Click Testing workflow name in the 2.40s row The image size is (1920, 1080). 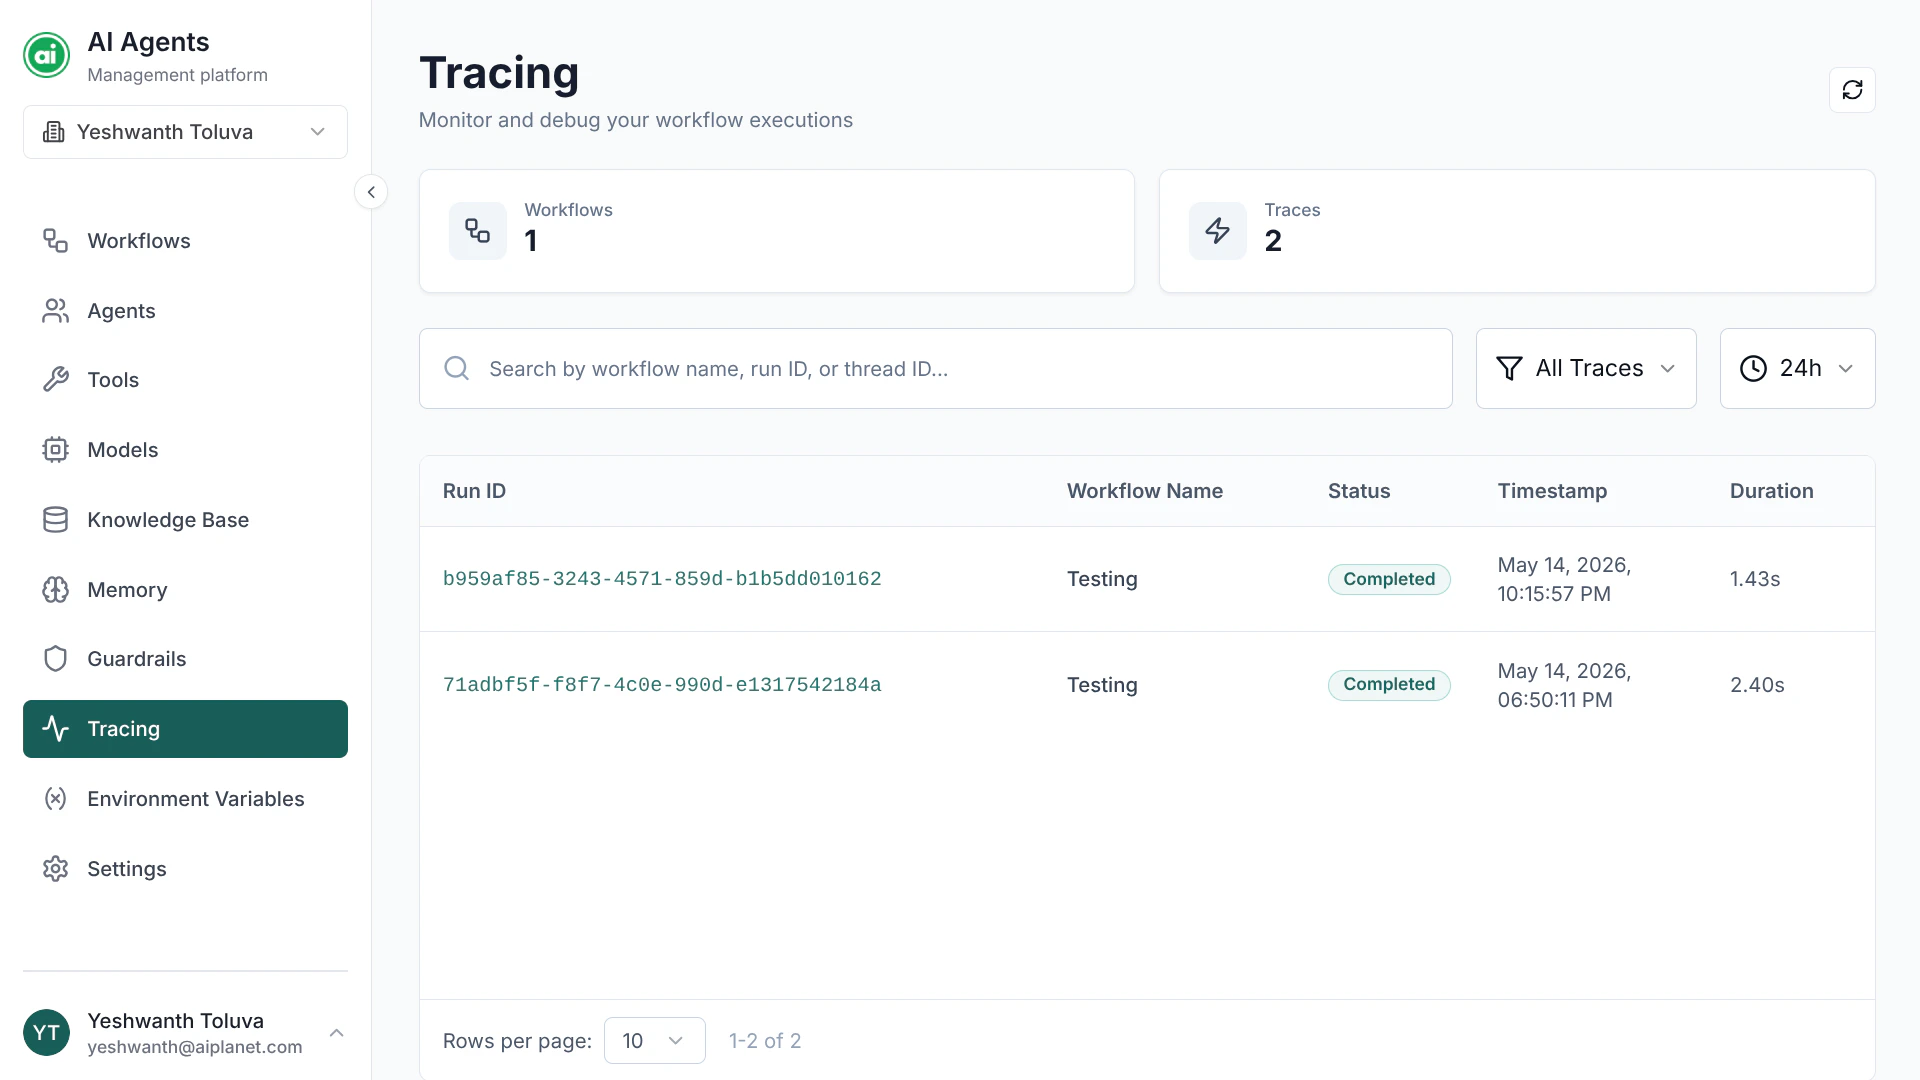1102,685
